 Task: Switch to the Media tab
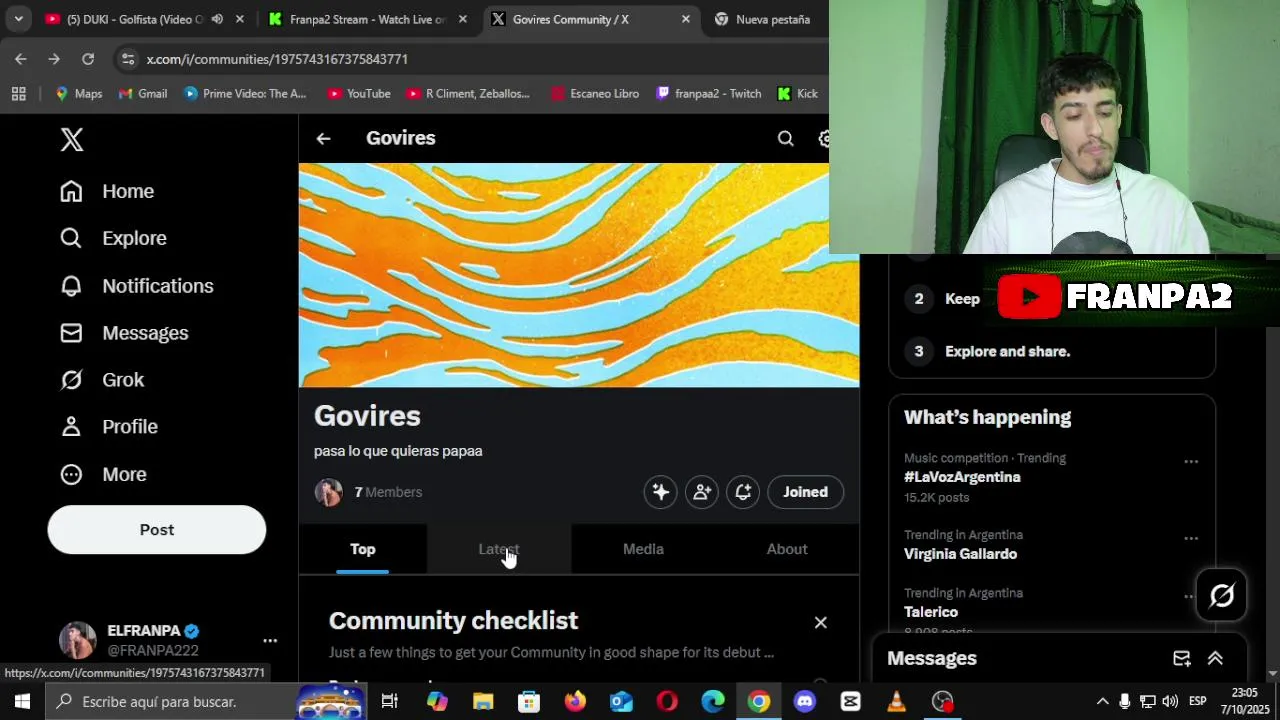click(x=643, y=549)
